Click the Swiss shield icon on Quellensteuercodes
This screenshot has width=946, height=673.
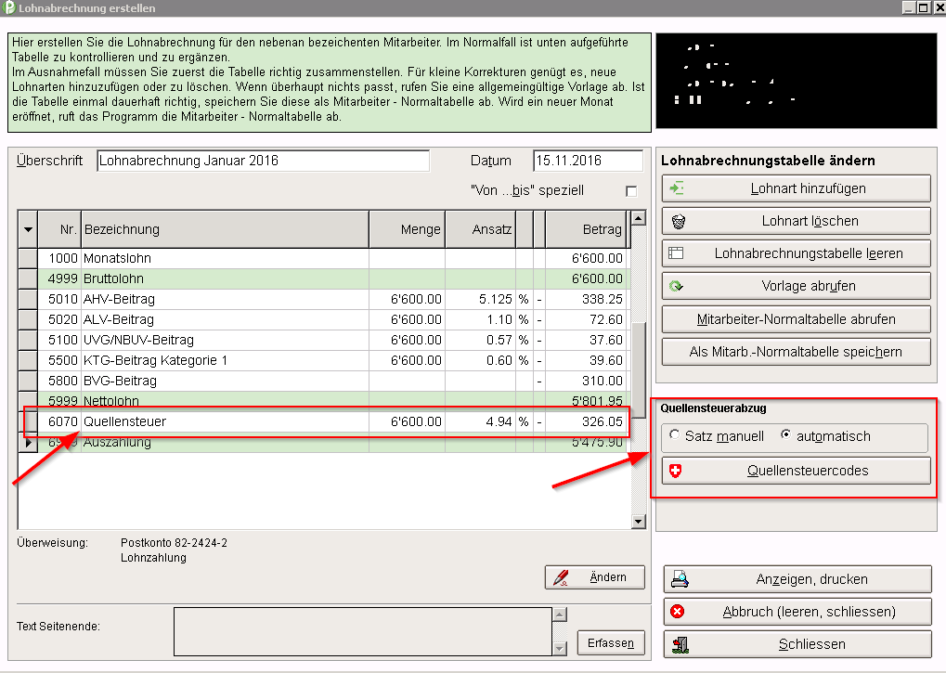[675, 471]
